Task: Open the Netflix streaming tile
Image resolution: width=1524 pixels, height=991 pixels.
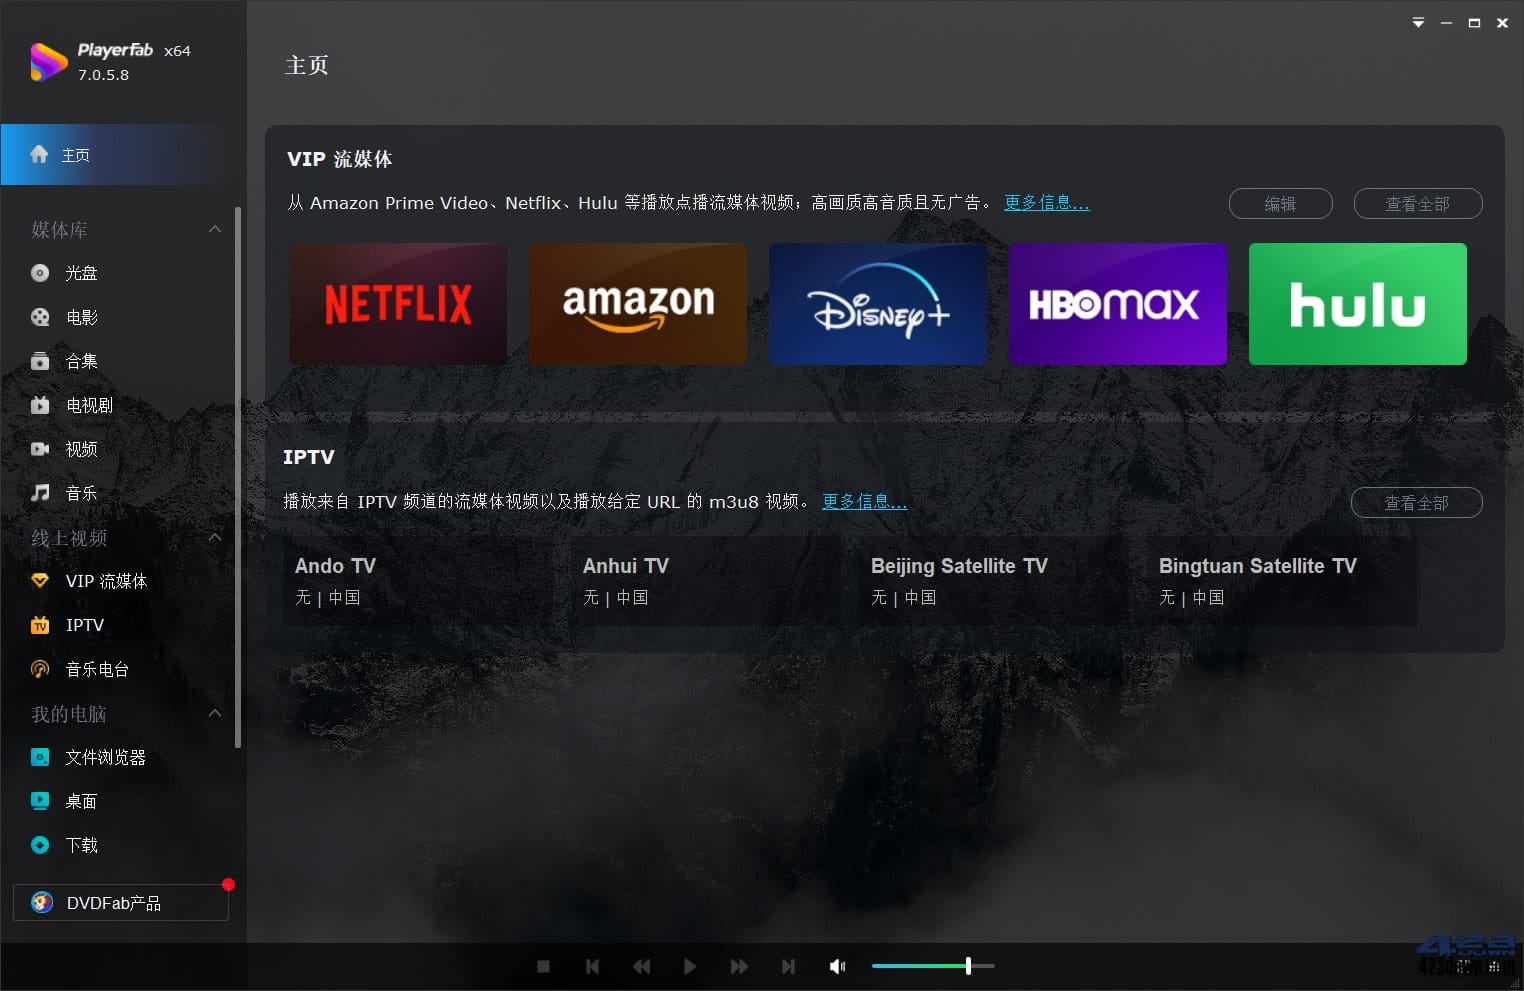Action: tap(398, 304)
